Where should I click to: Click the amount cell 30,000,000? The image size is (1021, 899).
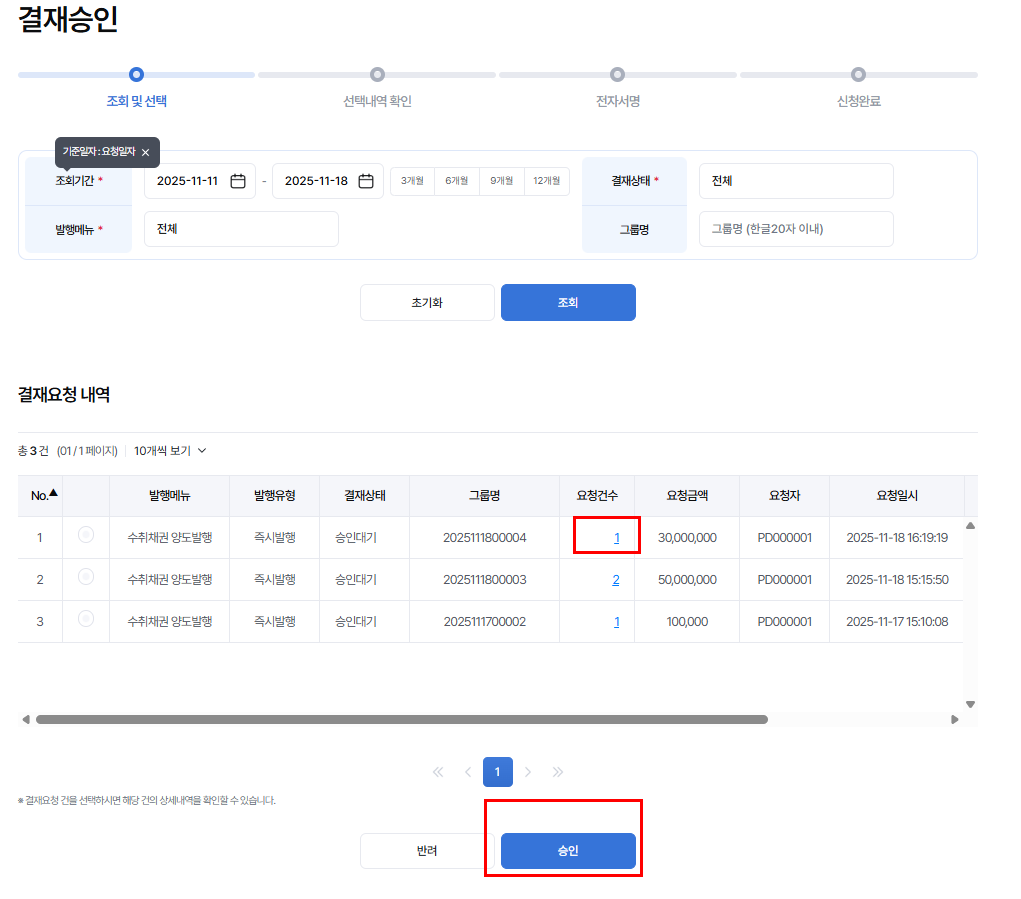point(687,538)
